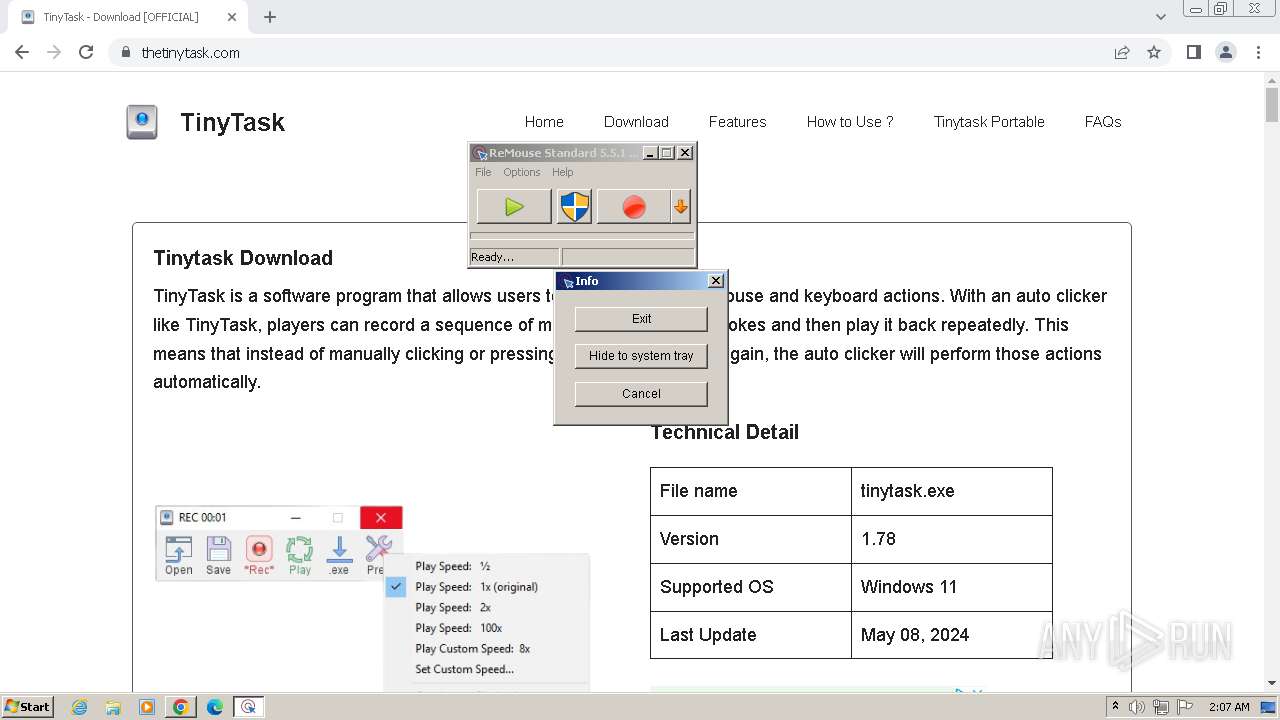Minimize the ReMouse Standard window

(x=650, y=153)
